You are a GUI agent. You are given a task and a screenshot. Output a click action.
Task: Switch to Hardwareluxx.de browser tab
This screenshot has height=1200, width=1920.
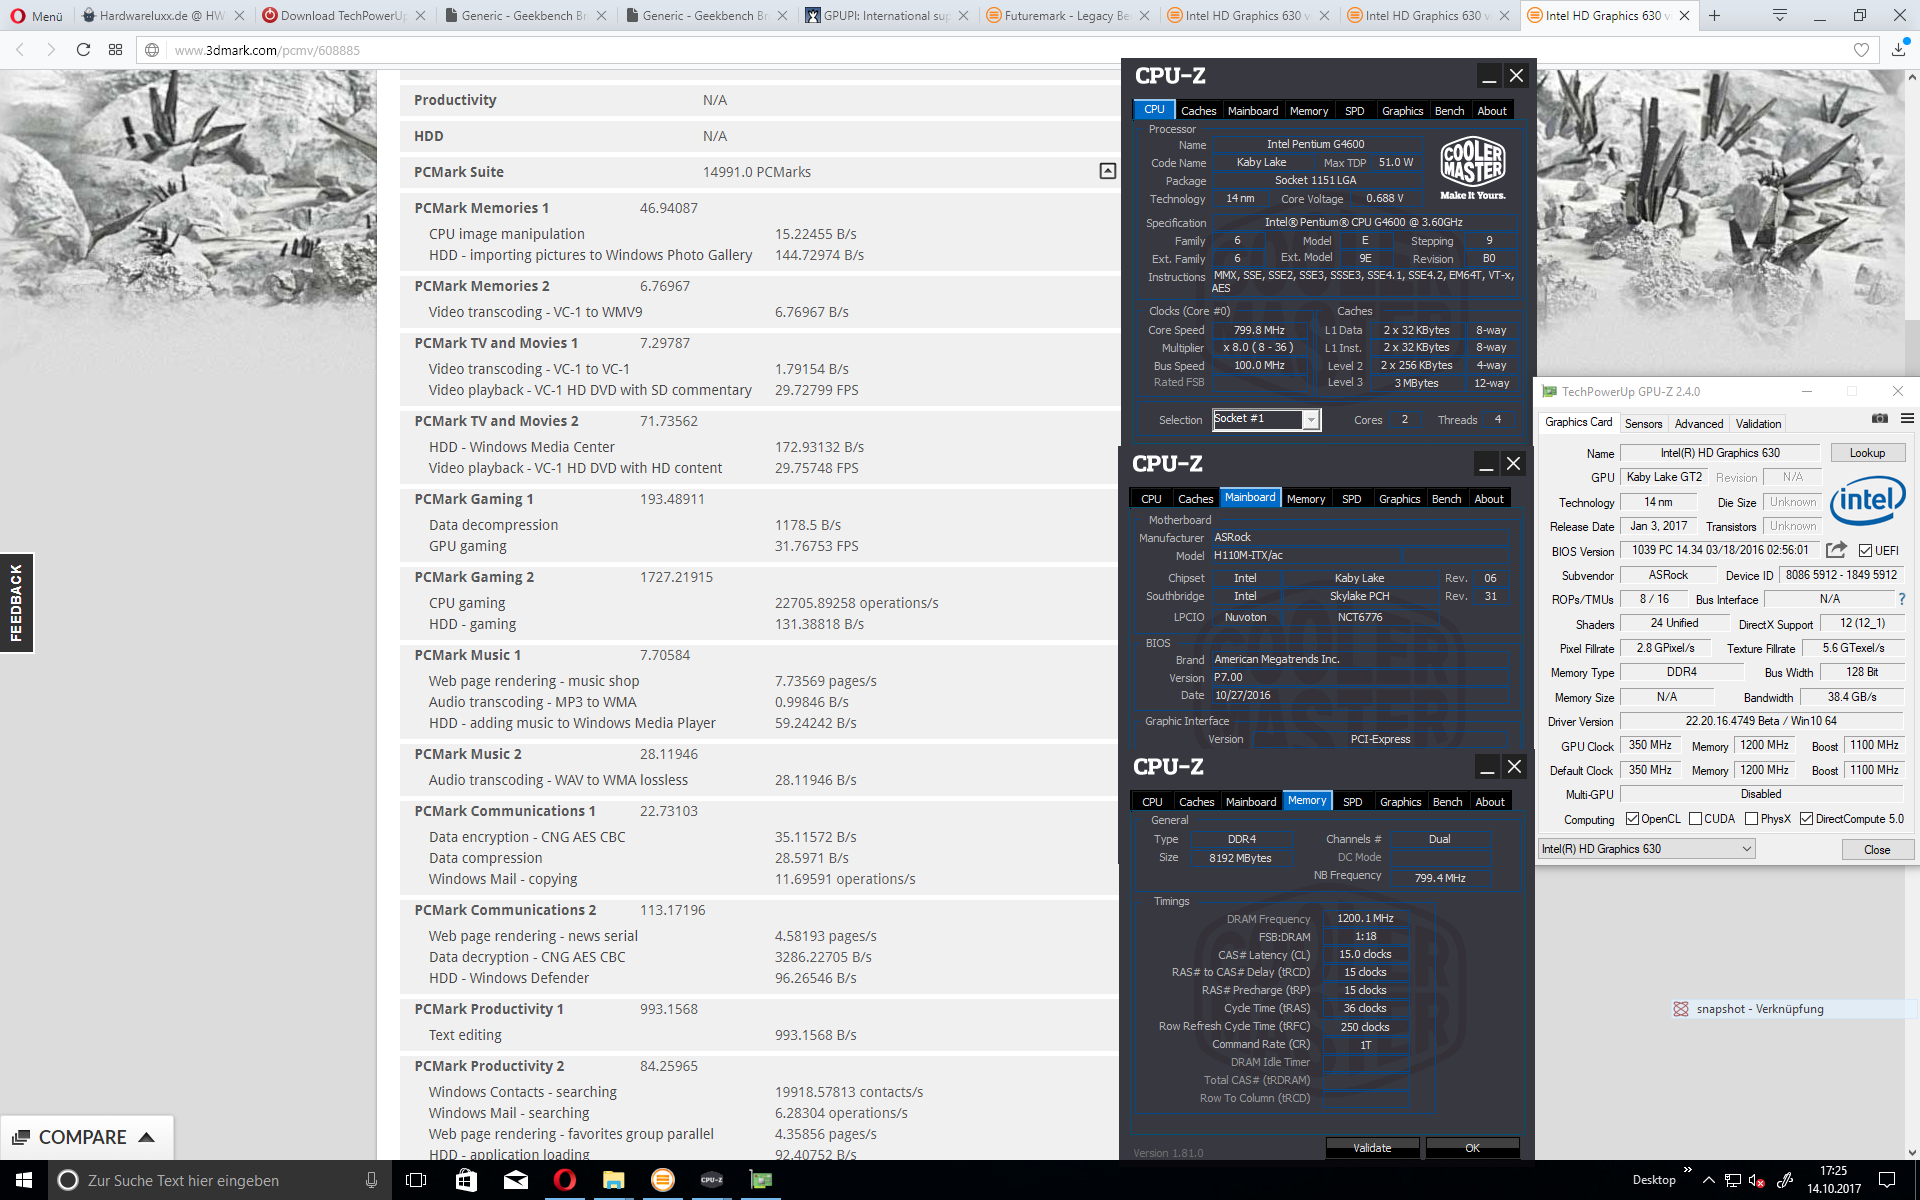(x=162, y=16)
